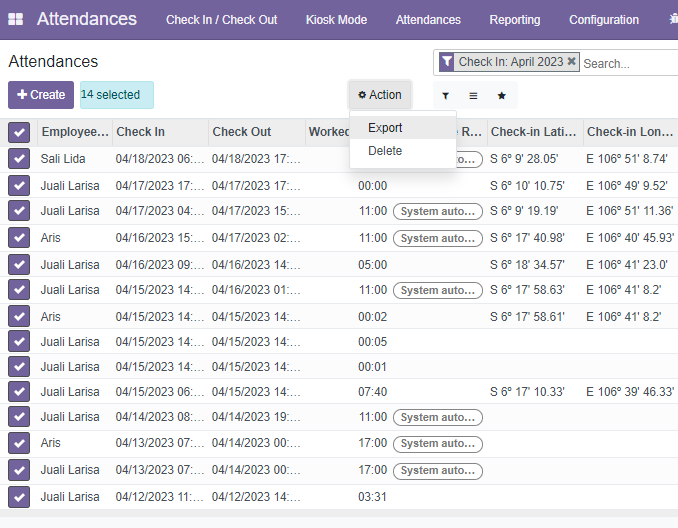Uncheck the Aris 00:02 row checkbox
Screen dimensions: 678x528
(19, 316)
